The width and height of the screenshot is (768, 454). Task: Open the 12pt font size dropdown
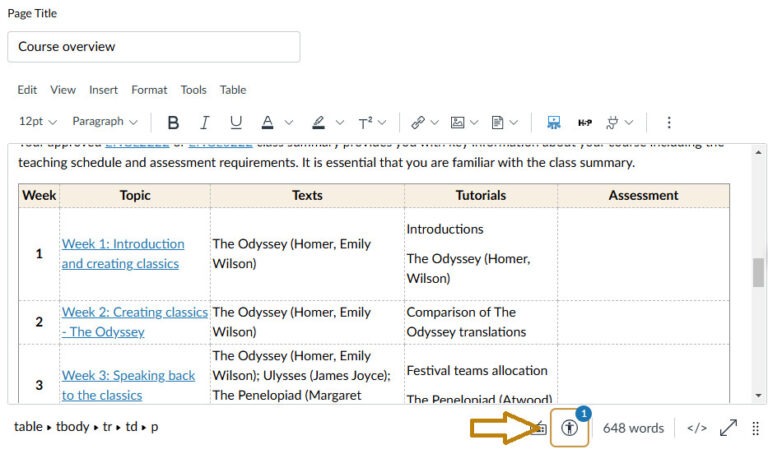pos(37,122)
